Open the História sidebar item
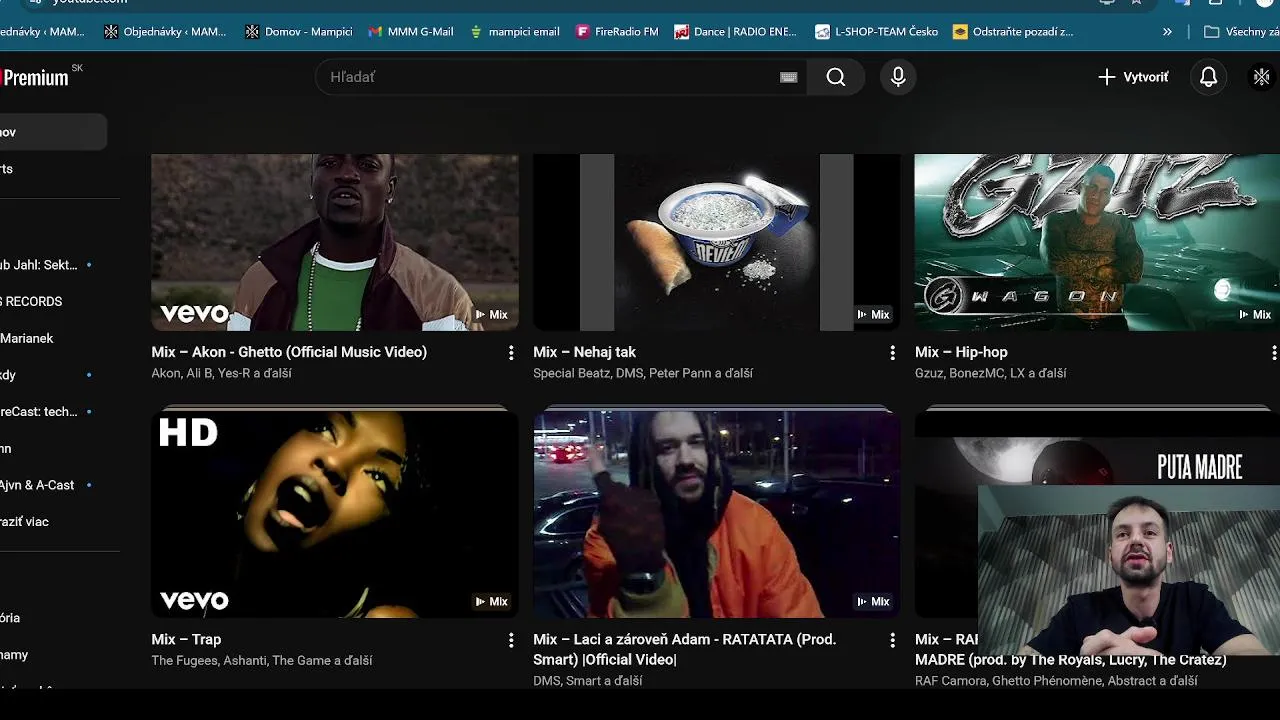 [x=11, y=618]
